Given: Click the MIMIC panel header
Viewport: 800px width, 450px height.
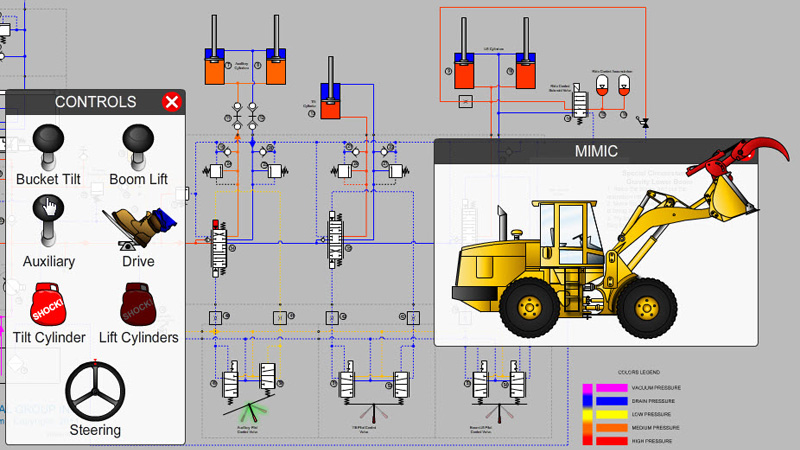Looking at the screenshot, I should 595,151.
